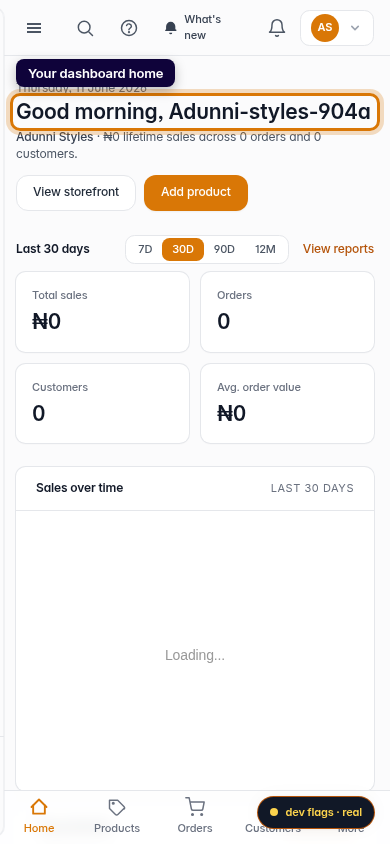Screen dimensions: 390x844
Task: Open the What's new announcements
Action: 194,27
